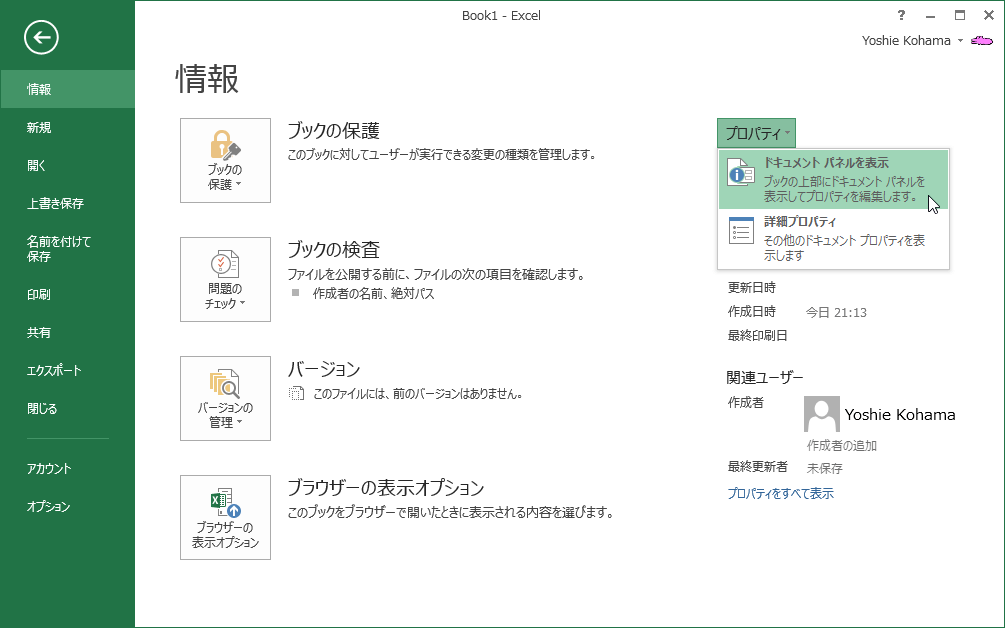Click the プロパティをすべて表示 link

coord(780,493)
